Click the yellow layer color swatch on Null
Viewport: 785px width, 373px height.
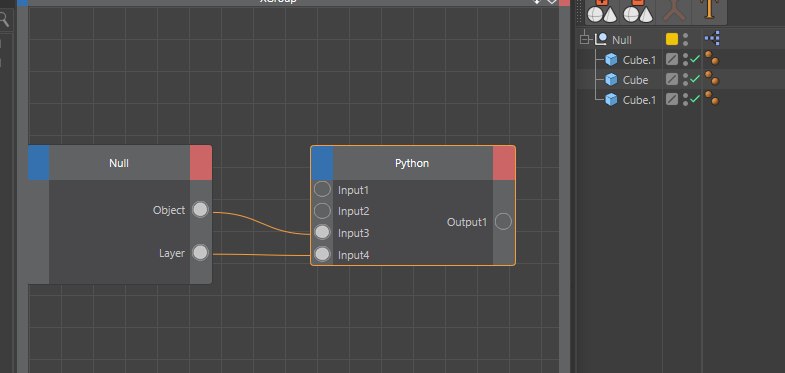tap(672, 39)
